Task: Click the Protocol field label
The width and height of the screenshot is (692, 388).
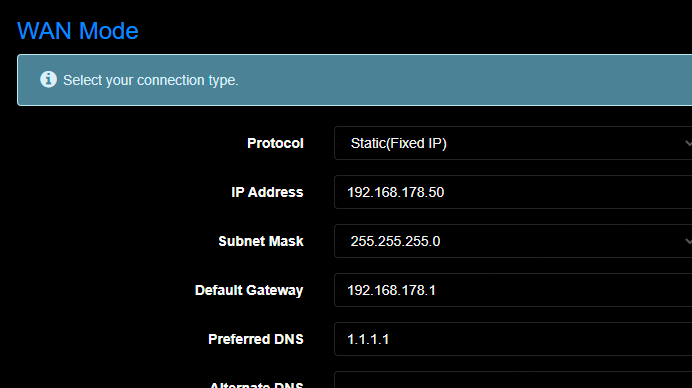Action: [x=275, y=143]
